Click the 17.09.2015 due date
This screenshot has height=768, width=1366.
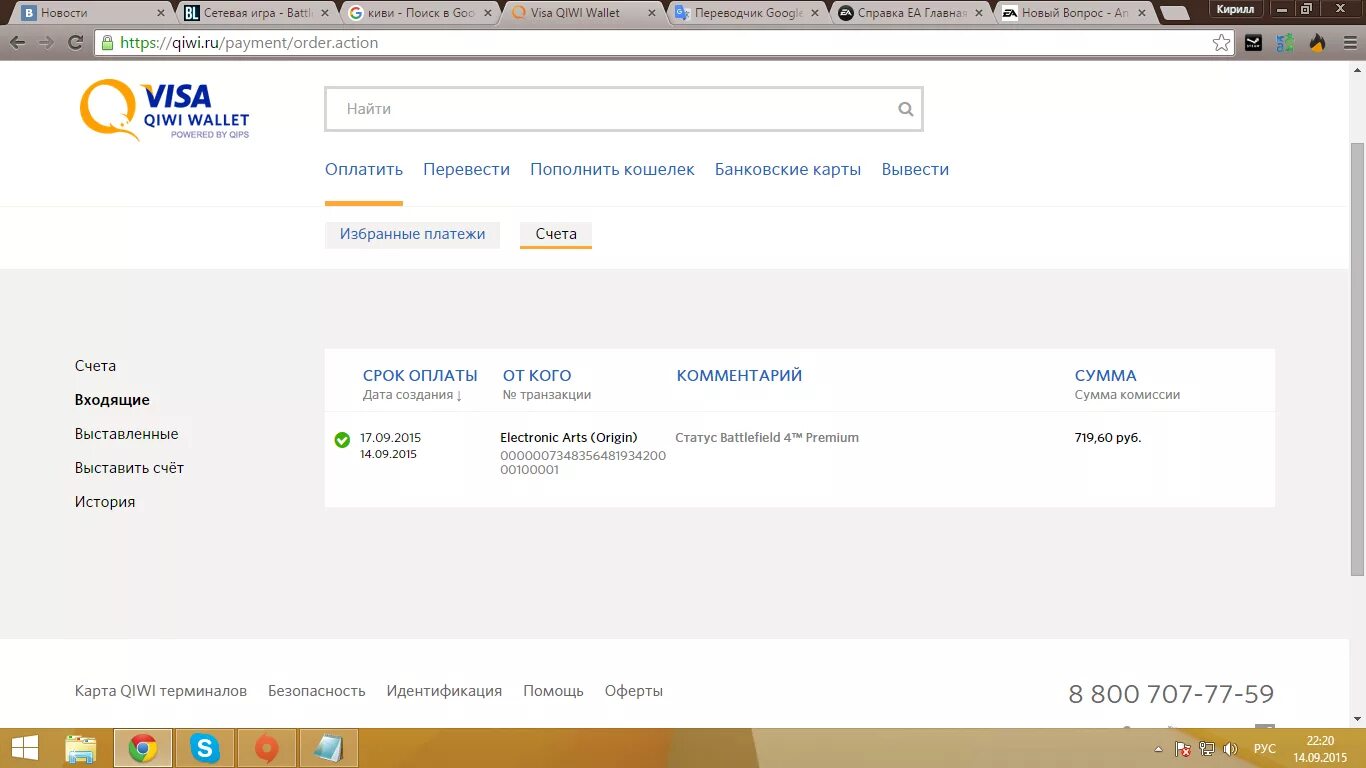[x=390, y=438]
